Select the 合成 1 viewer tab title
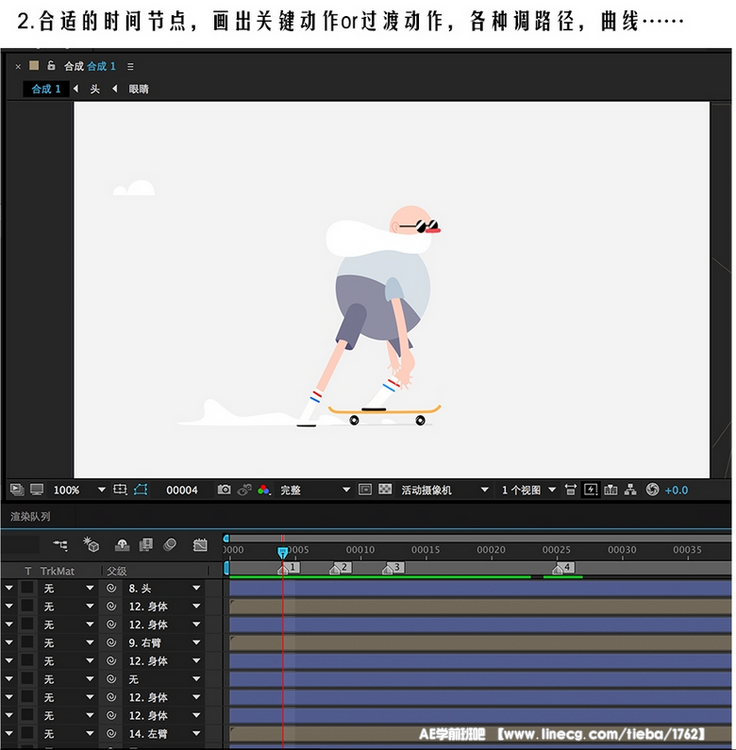Viewport: 736px width, 750px height. point(90,66)
